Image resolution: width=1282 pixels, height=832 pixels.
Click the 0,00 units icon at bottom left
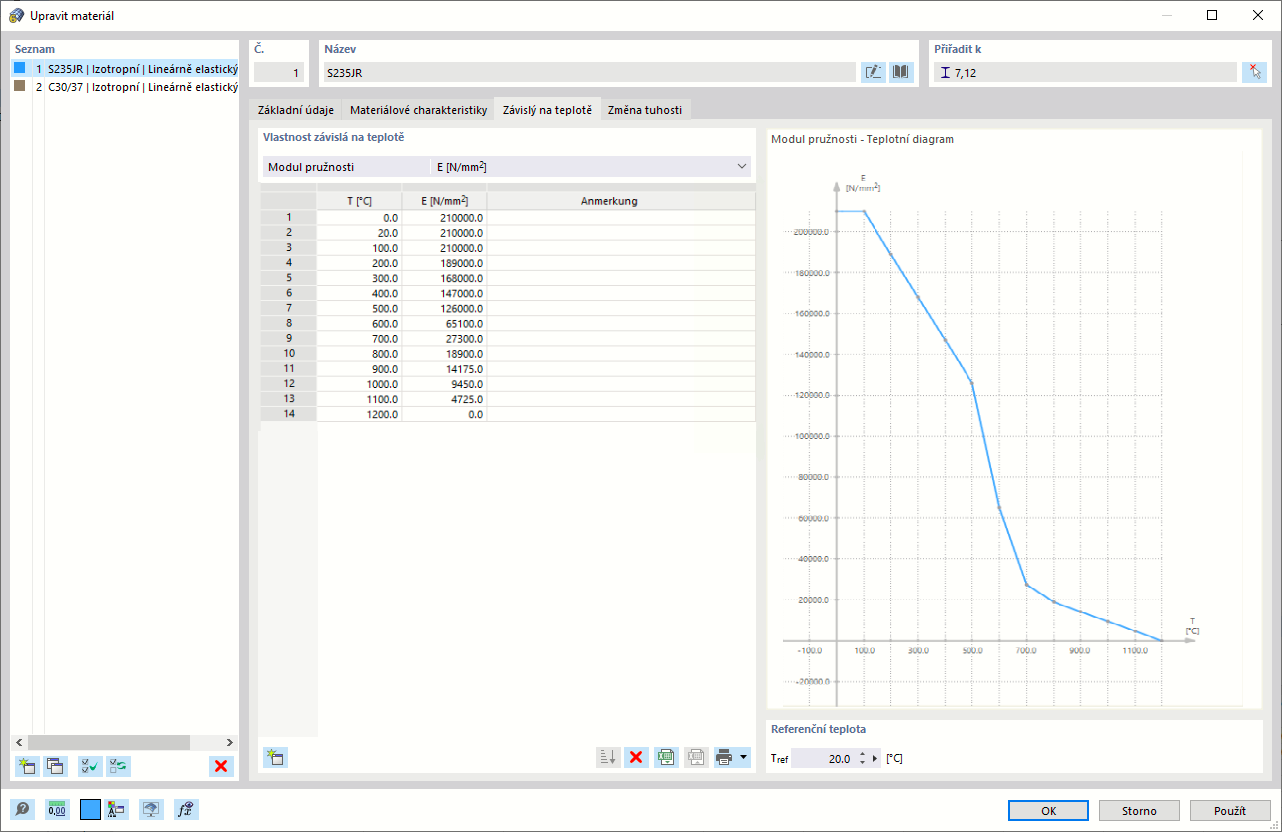pyautogui.click(x=57, y=810)
